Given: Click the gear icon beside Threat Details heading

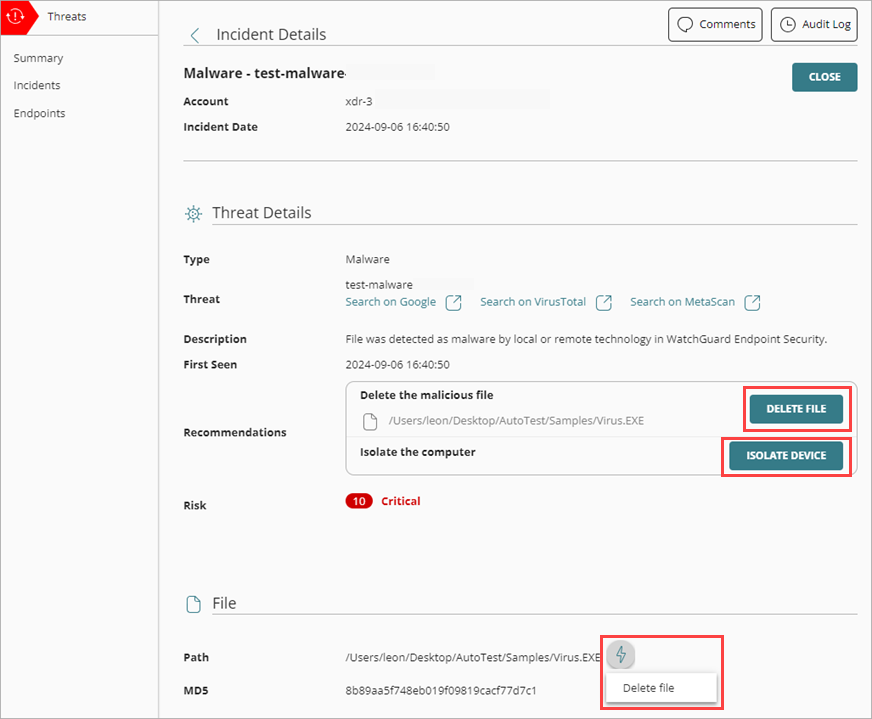Looking at the screenshot, I should (193, 213).
